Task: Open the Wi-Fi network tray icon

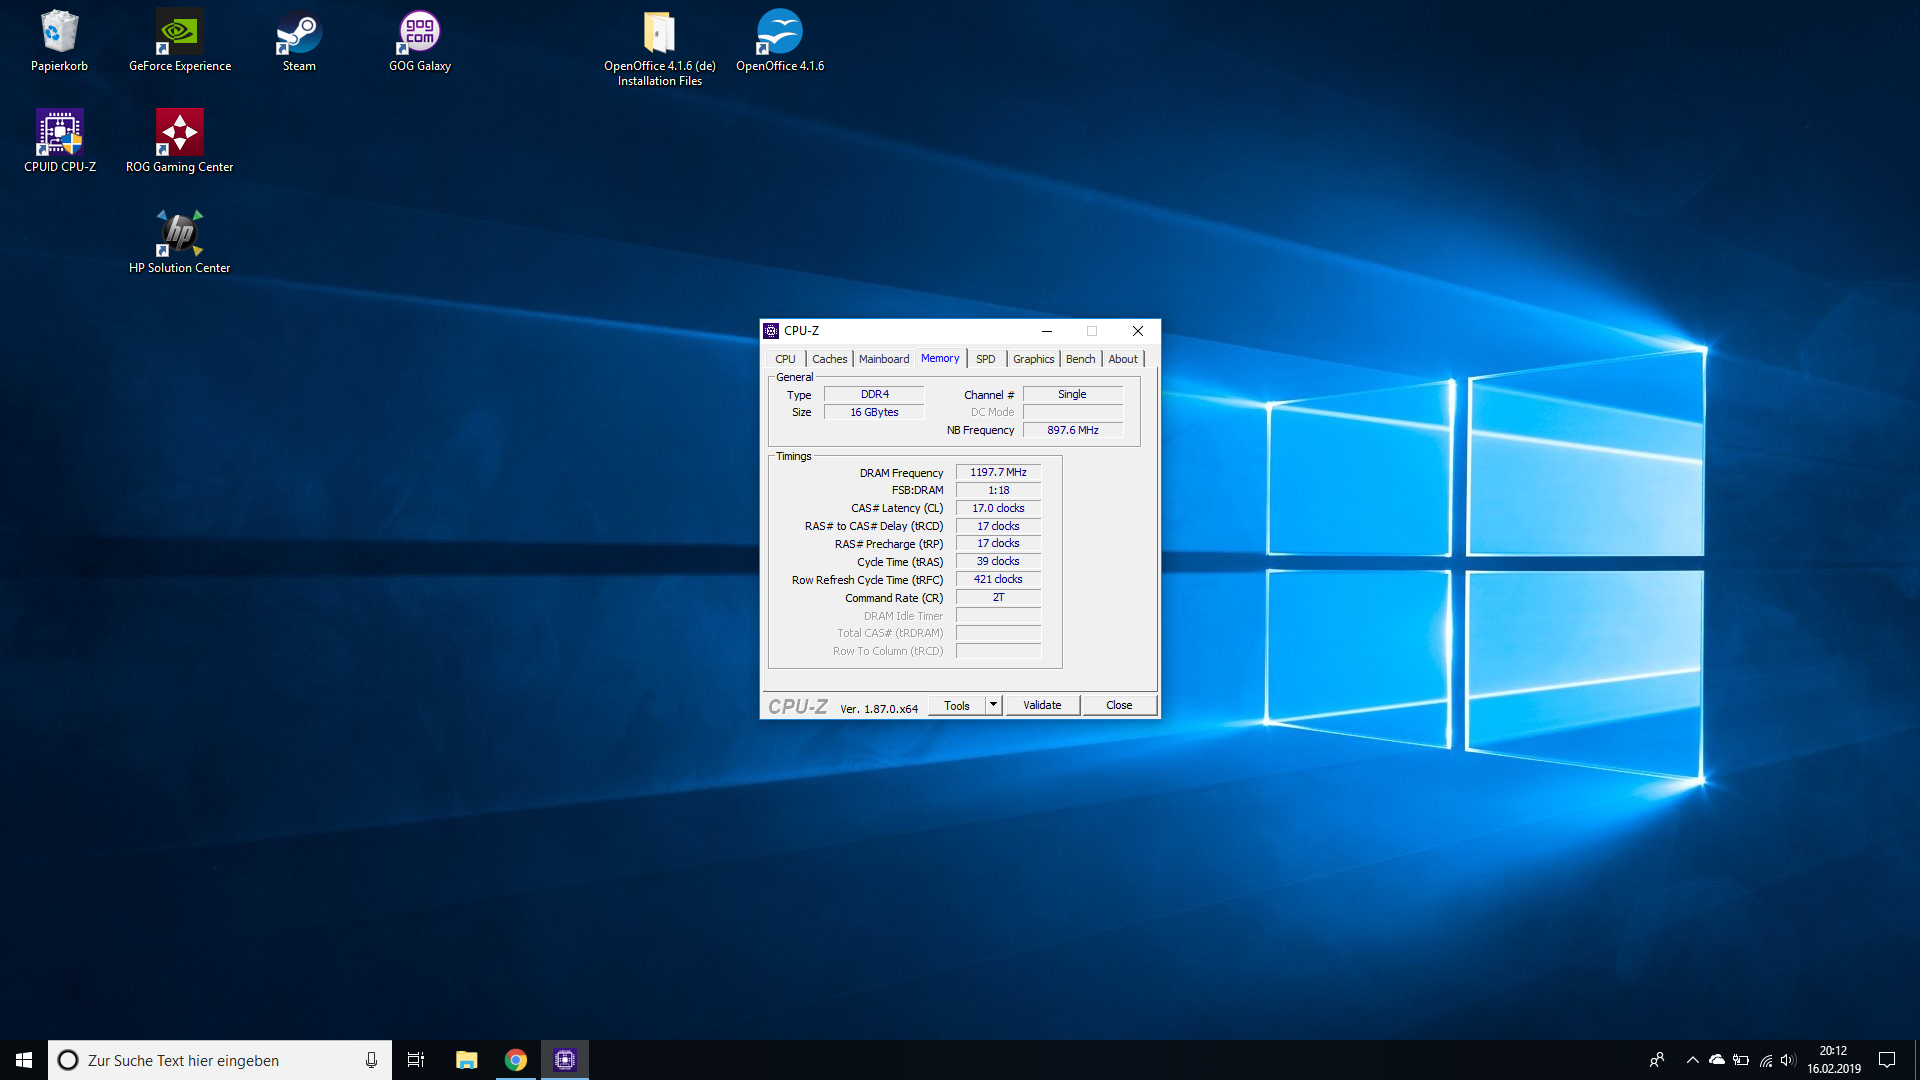Action: [x=1766, y=1060]
